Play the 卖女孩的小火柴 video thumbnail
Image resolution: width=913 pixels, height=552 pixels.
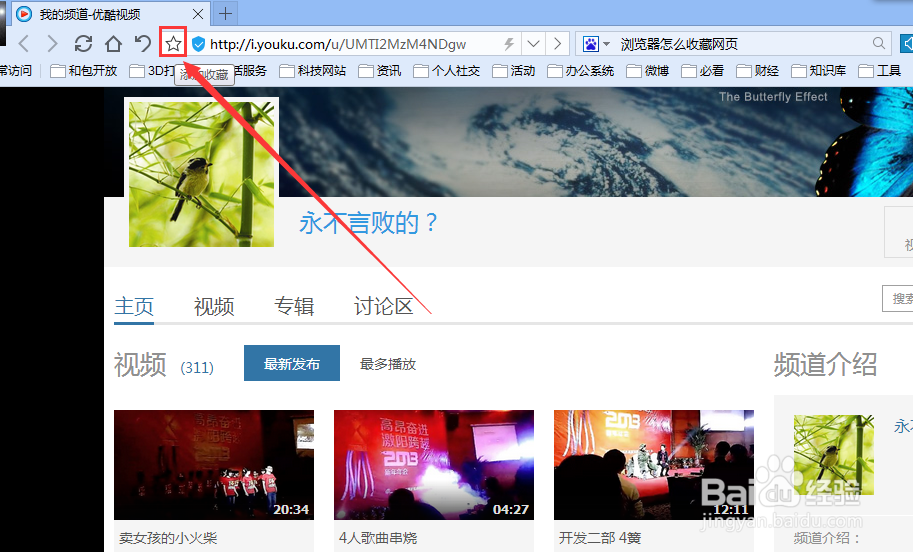(x=214, y=465)
